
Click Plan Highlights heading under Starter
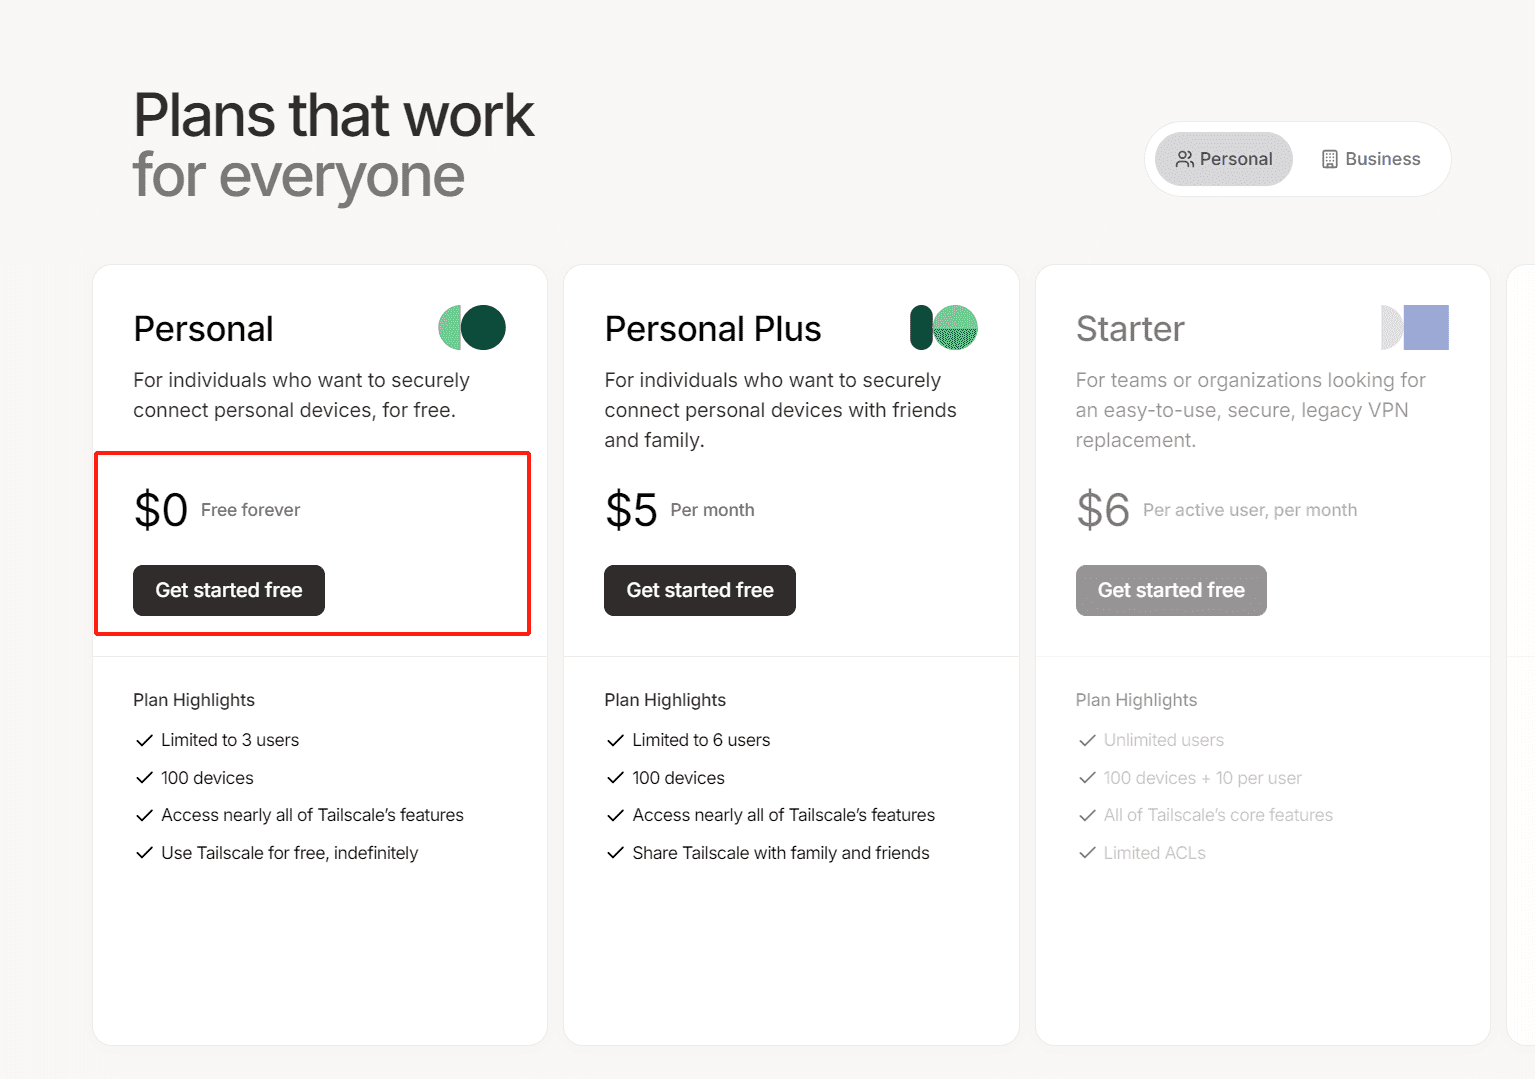click(x=1136, y=700)
